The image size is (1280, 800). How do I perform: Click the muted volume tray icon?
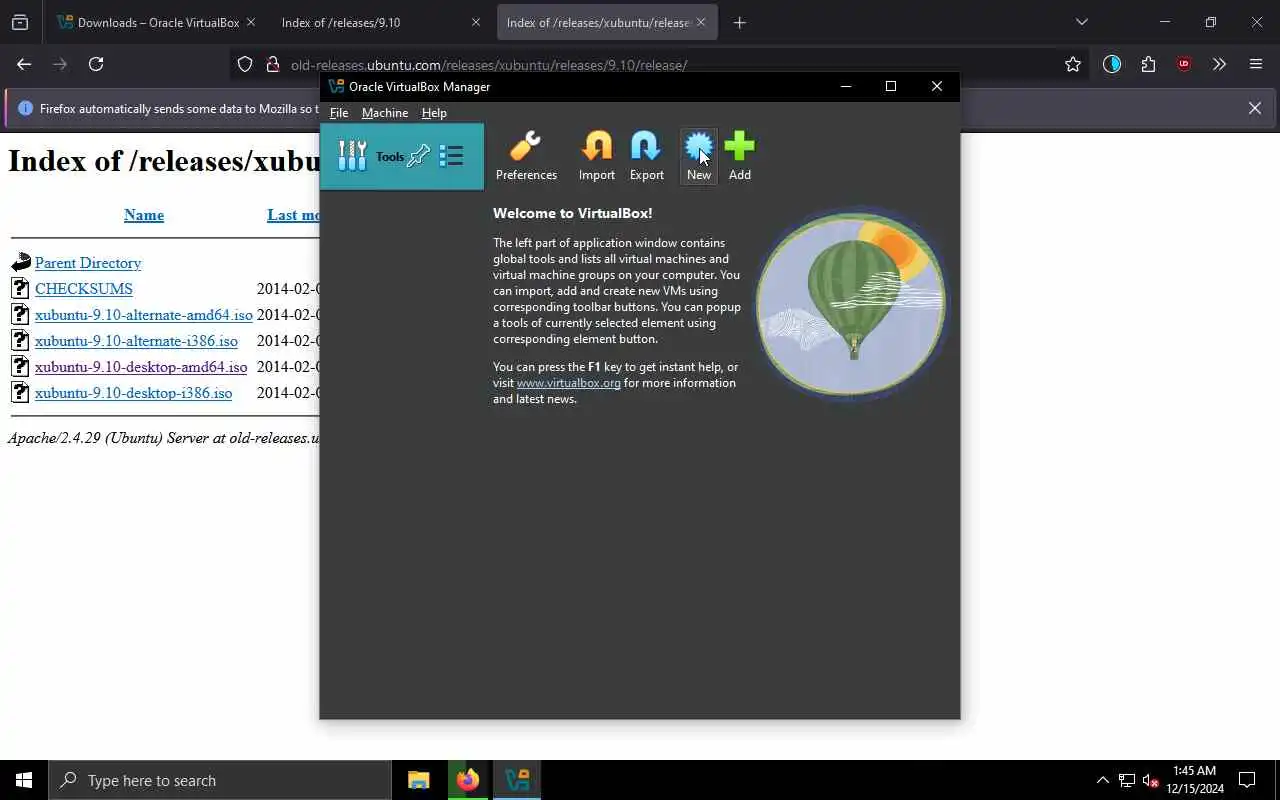[x=1151, y=780]
